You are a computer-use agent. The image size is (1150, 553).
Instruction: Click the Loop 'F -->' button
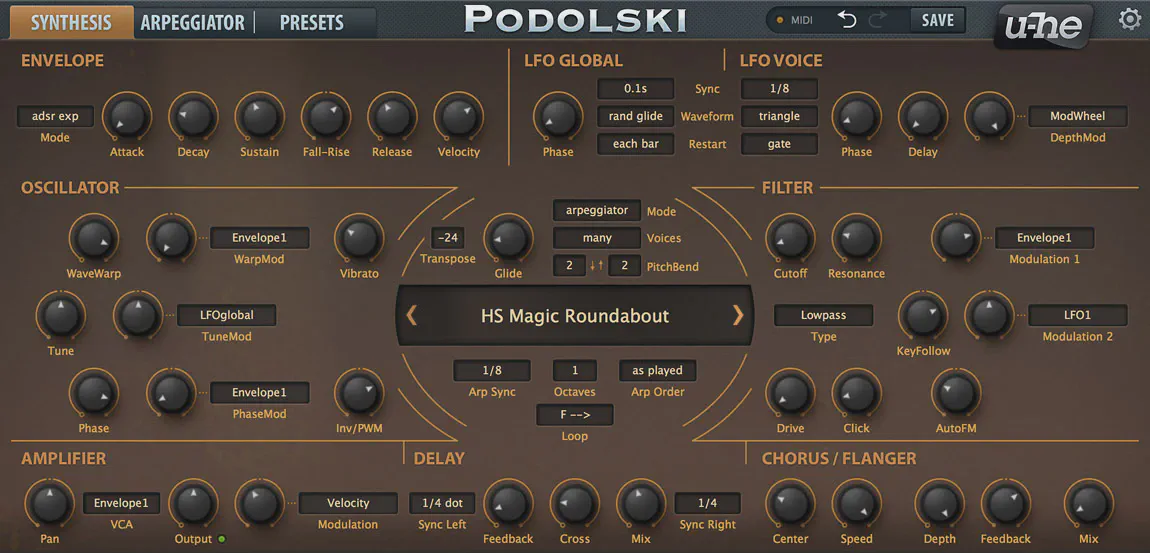(574, 415)
